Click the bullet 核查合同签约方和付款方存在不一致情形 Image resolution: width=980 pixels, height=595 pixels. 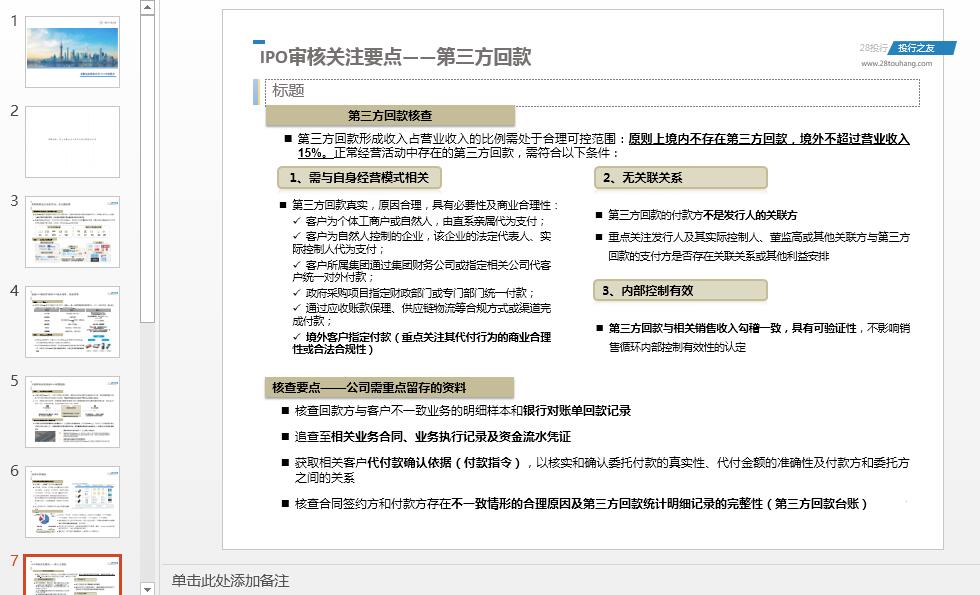tap(574, 504)
